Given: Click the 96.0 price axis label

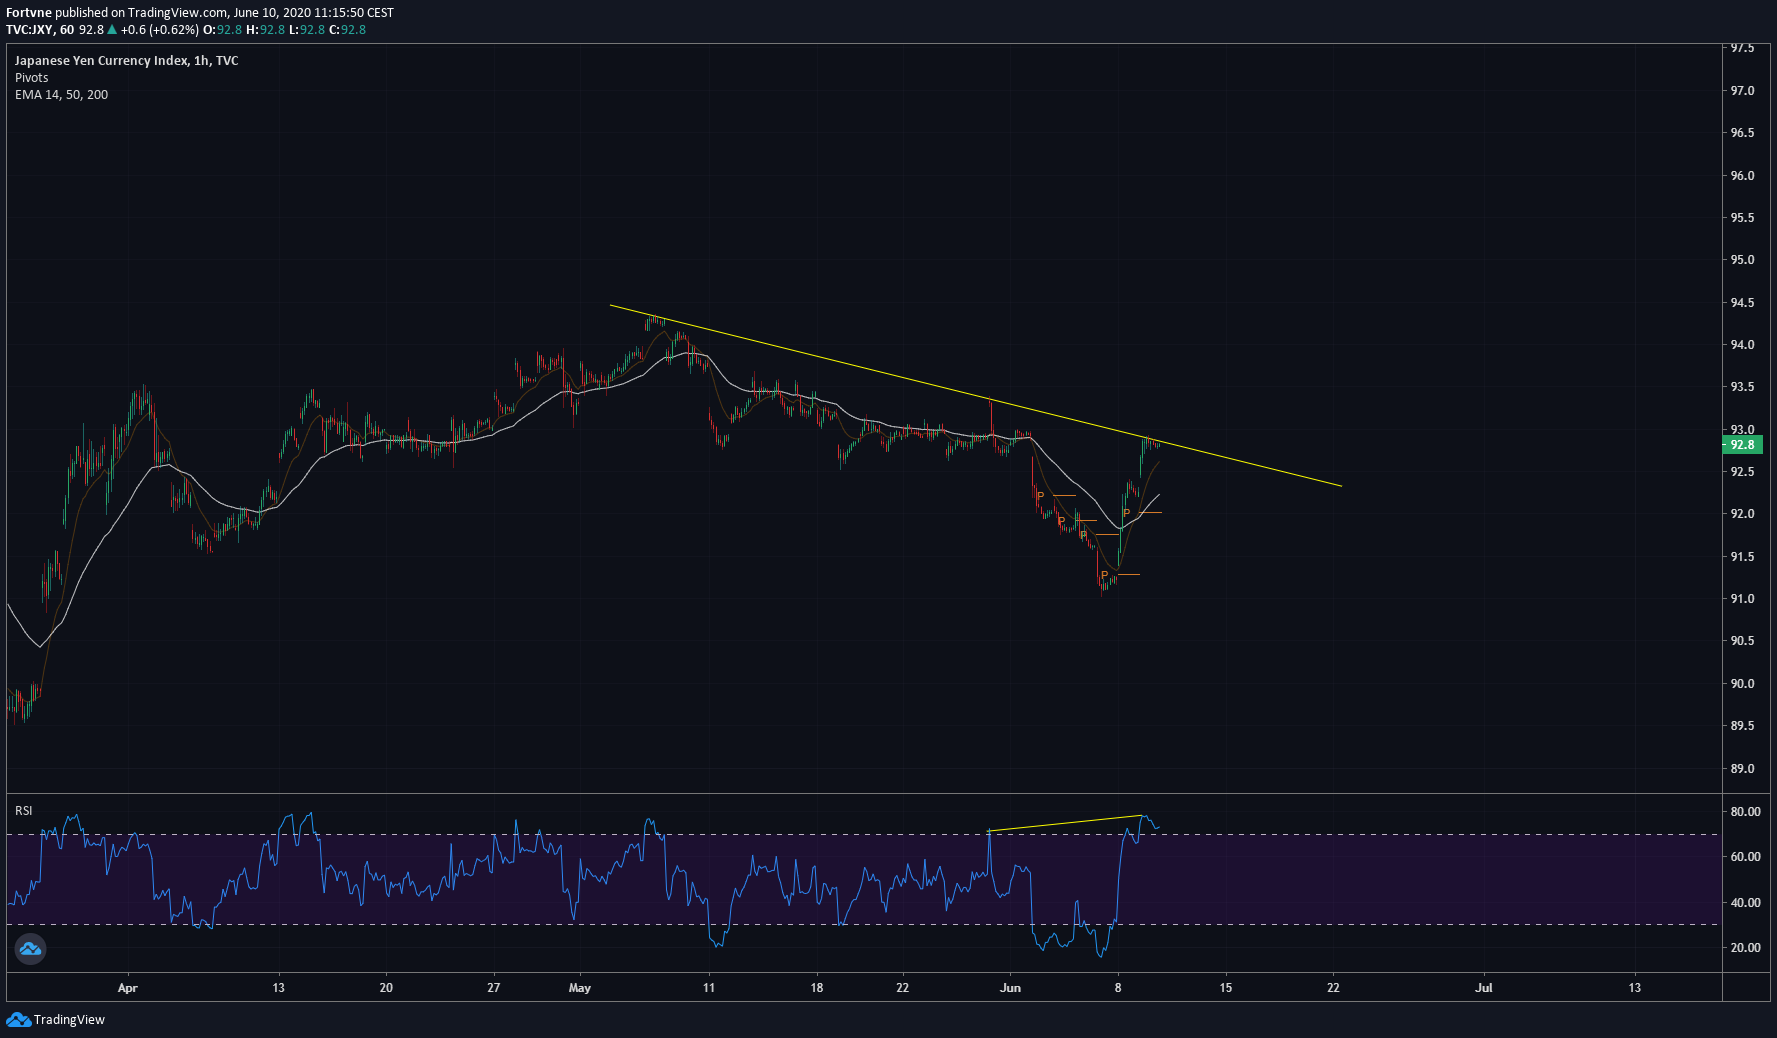Looking at the screenshot, I should coord(1742,176).
